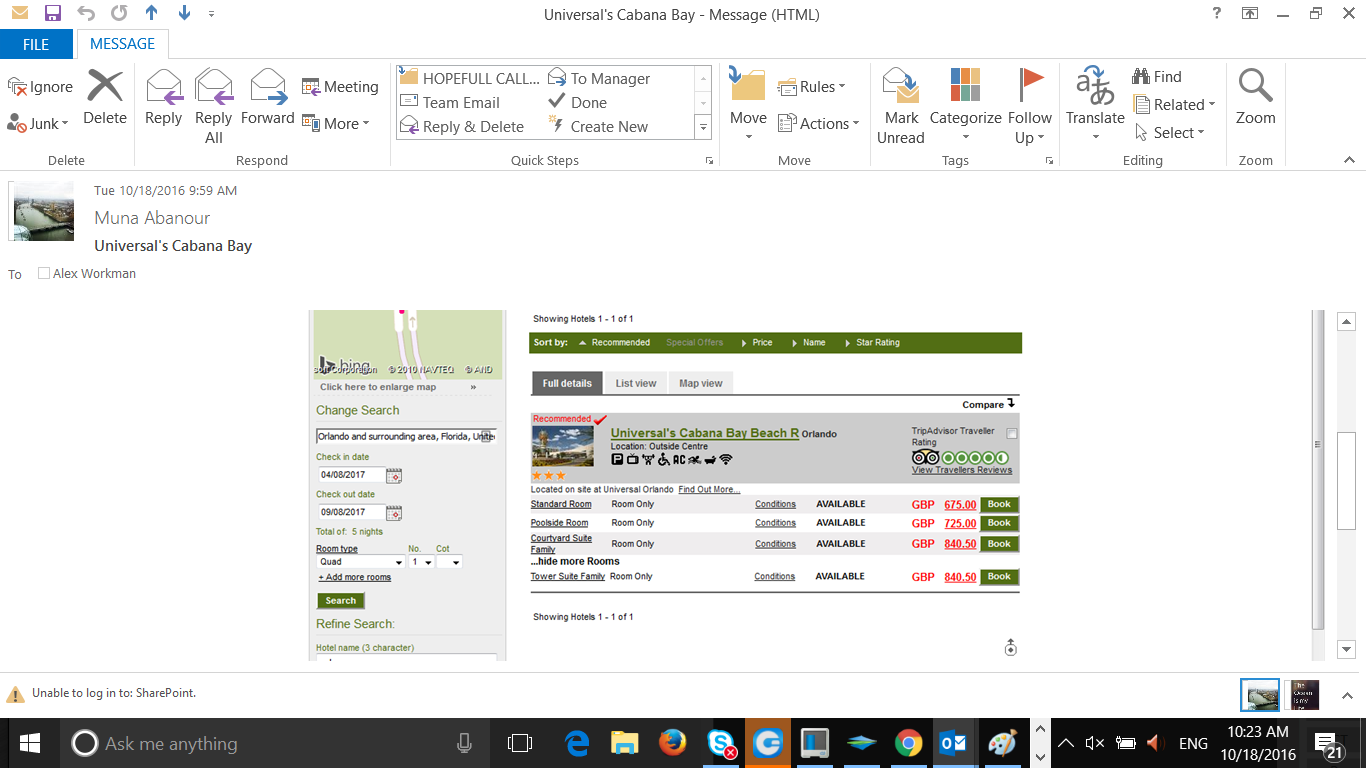Click the Ignore conversation icon
Viewport: 1366px width, 768px height.
click(17, 87)
